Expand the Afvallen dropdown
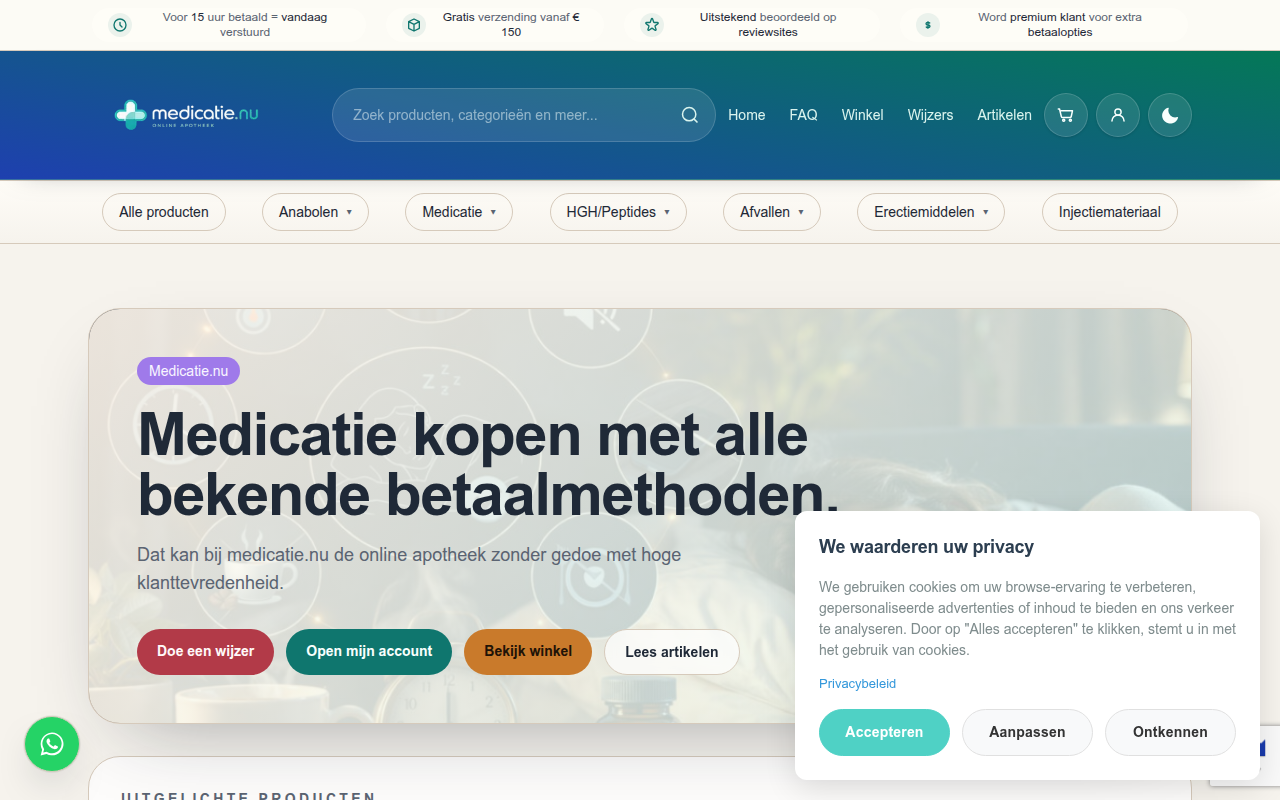 [772, 212]
